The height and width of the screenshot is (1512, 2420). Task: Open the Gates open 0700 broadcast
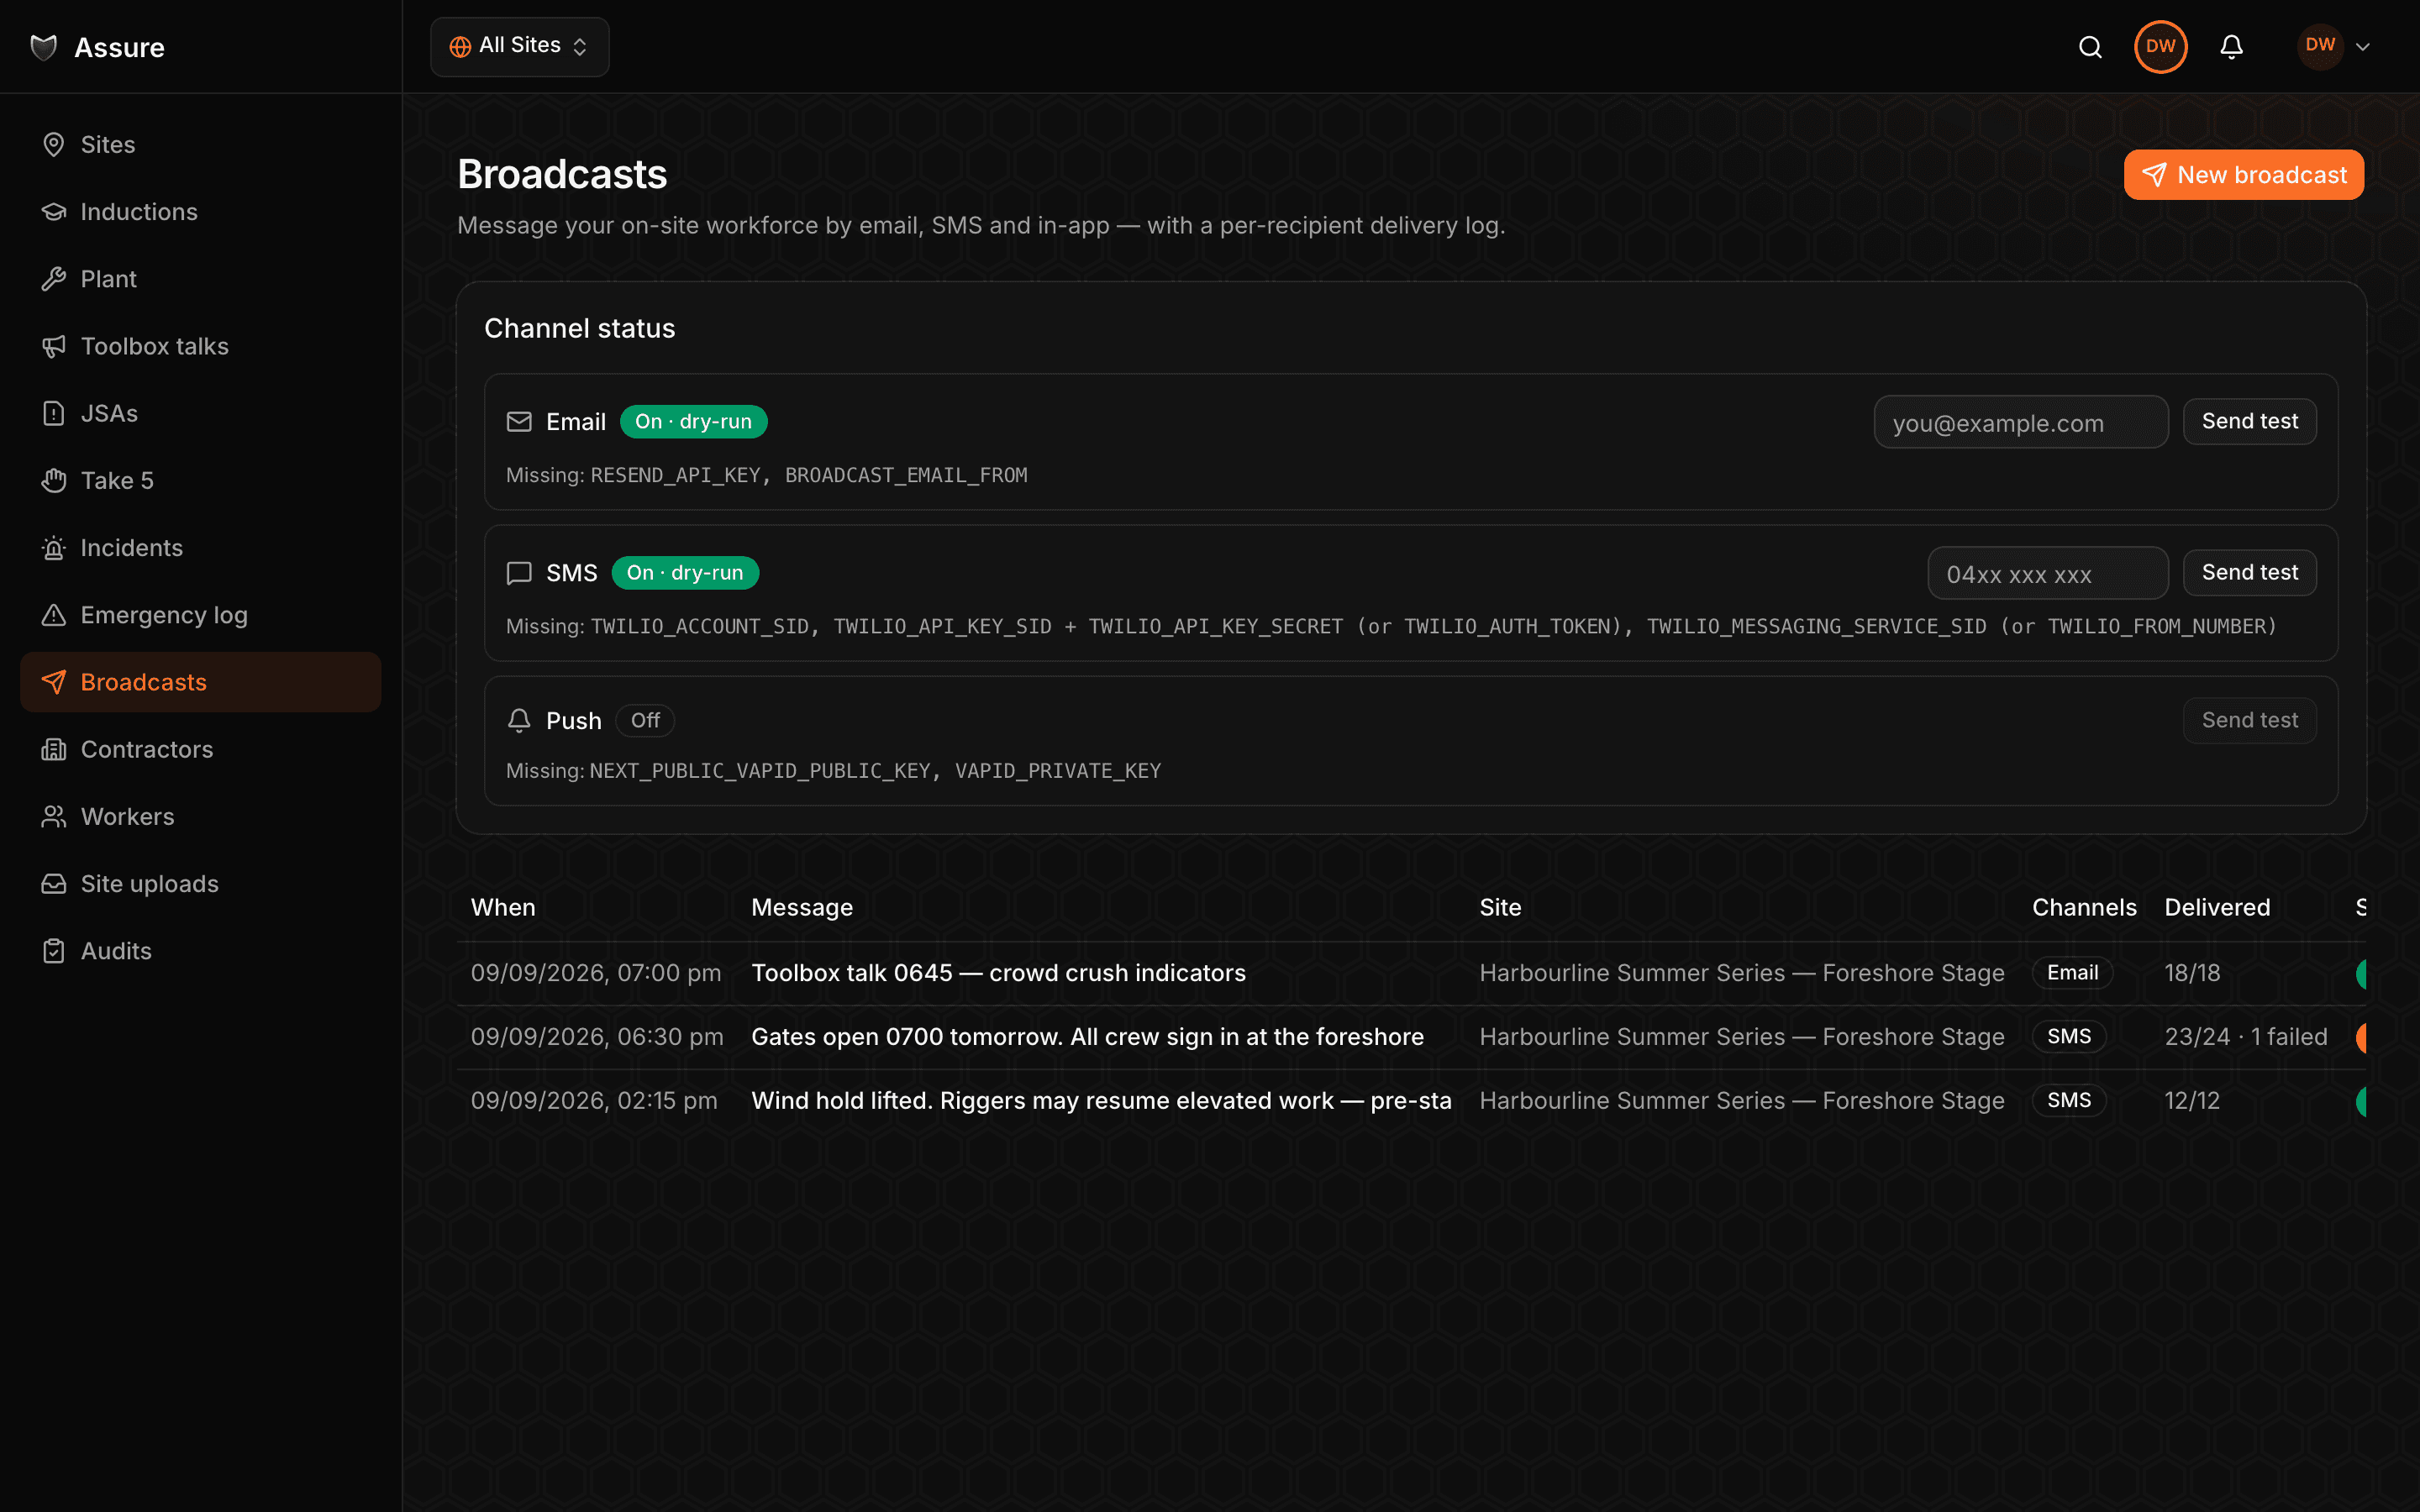[x=1411, y=1037]
